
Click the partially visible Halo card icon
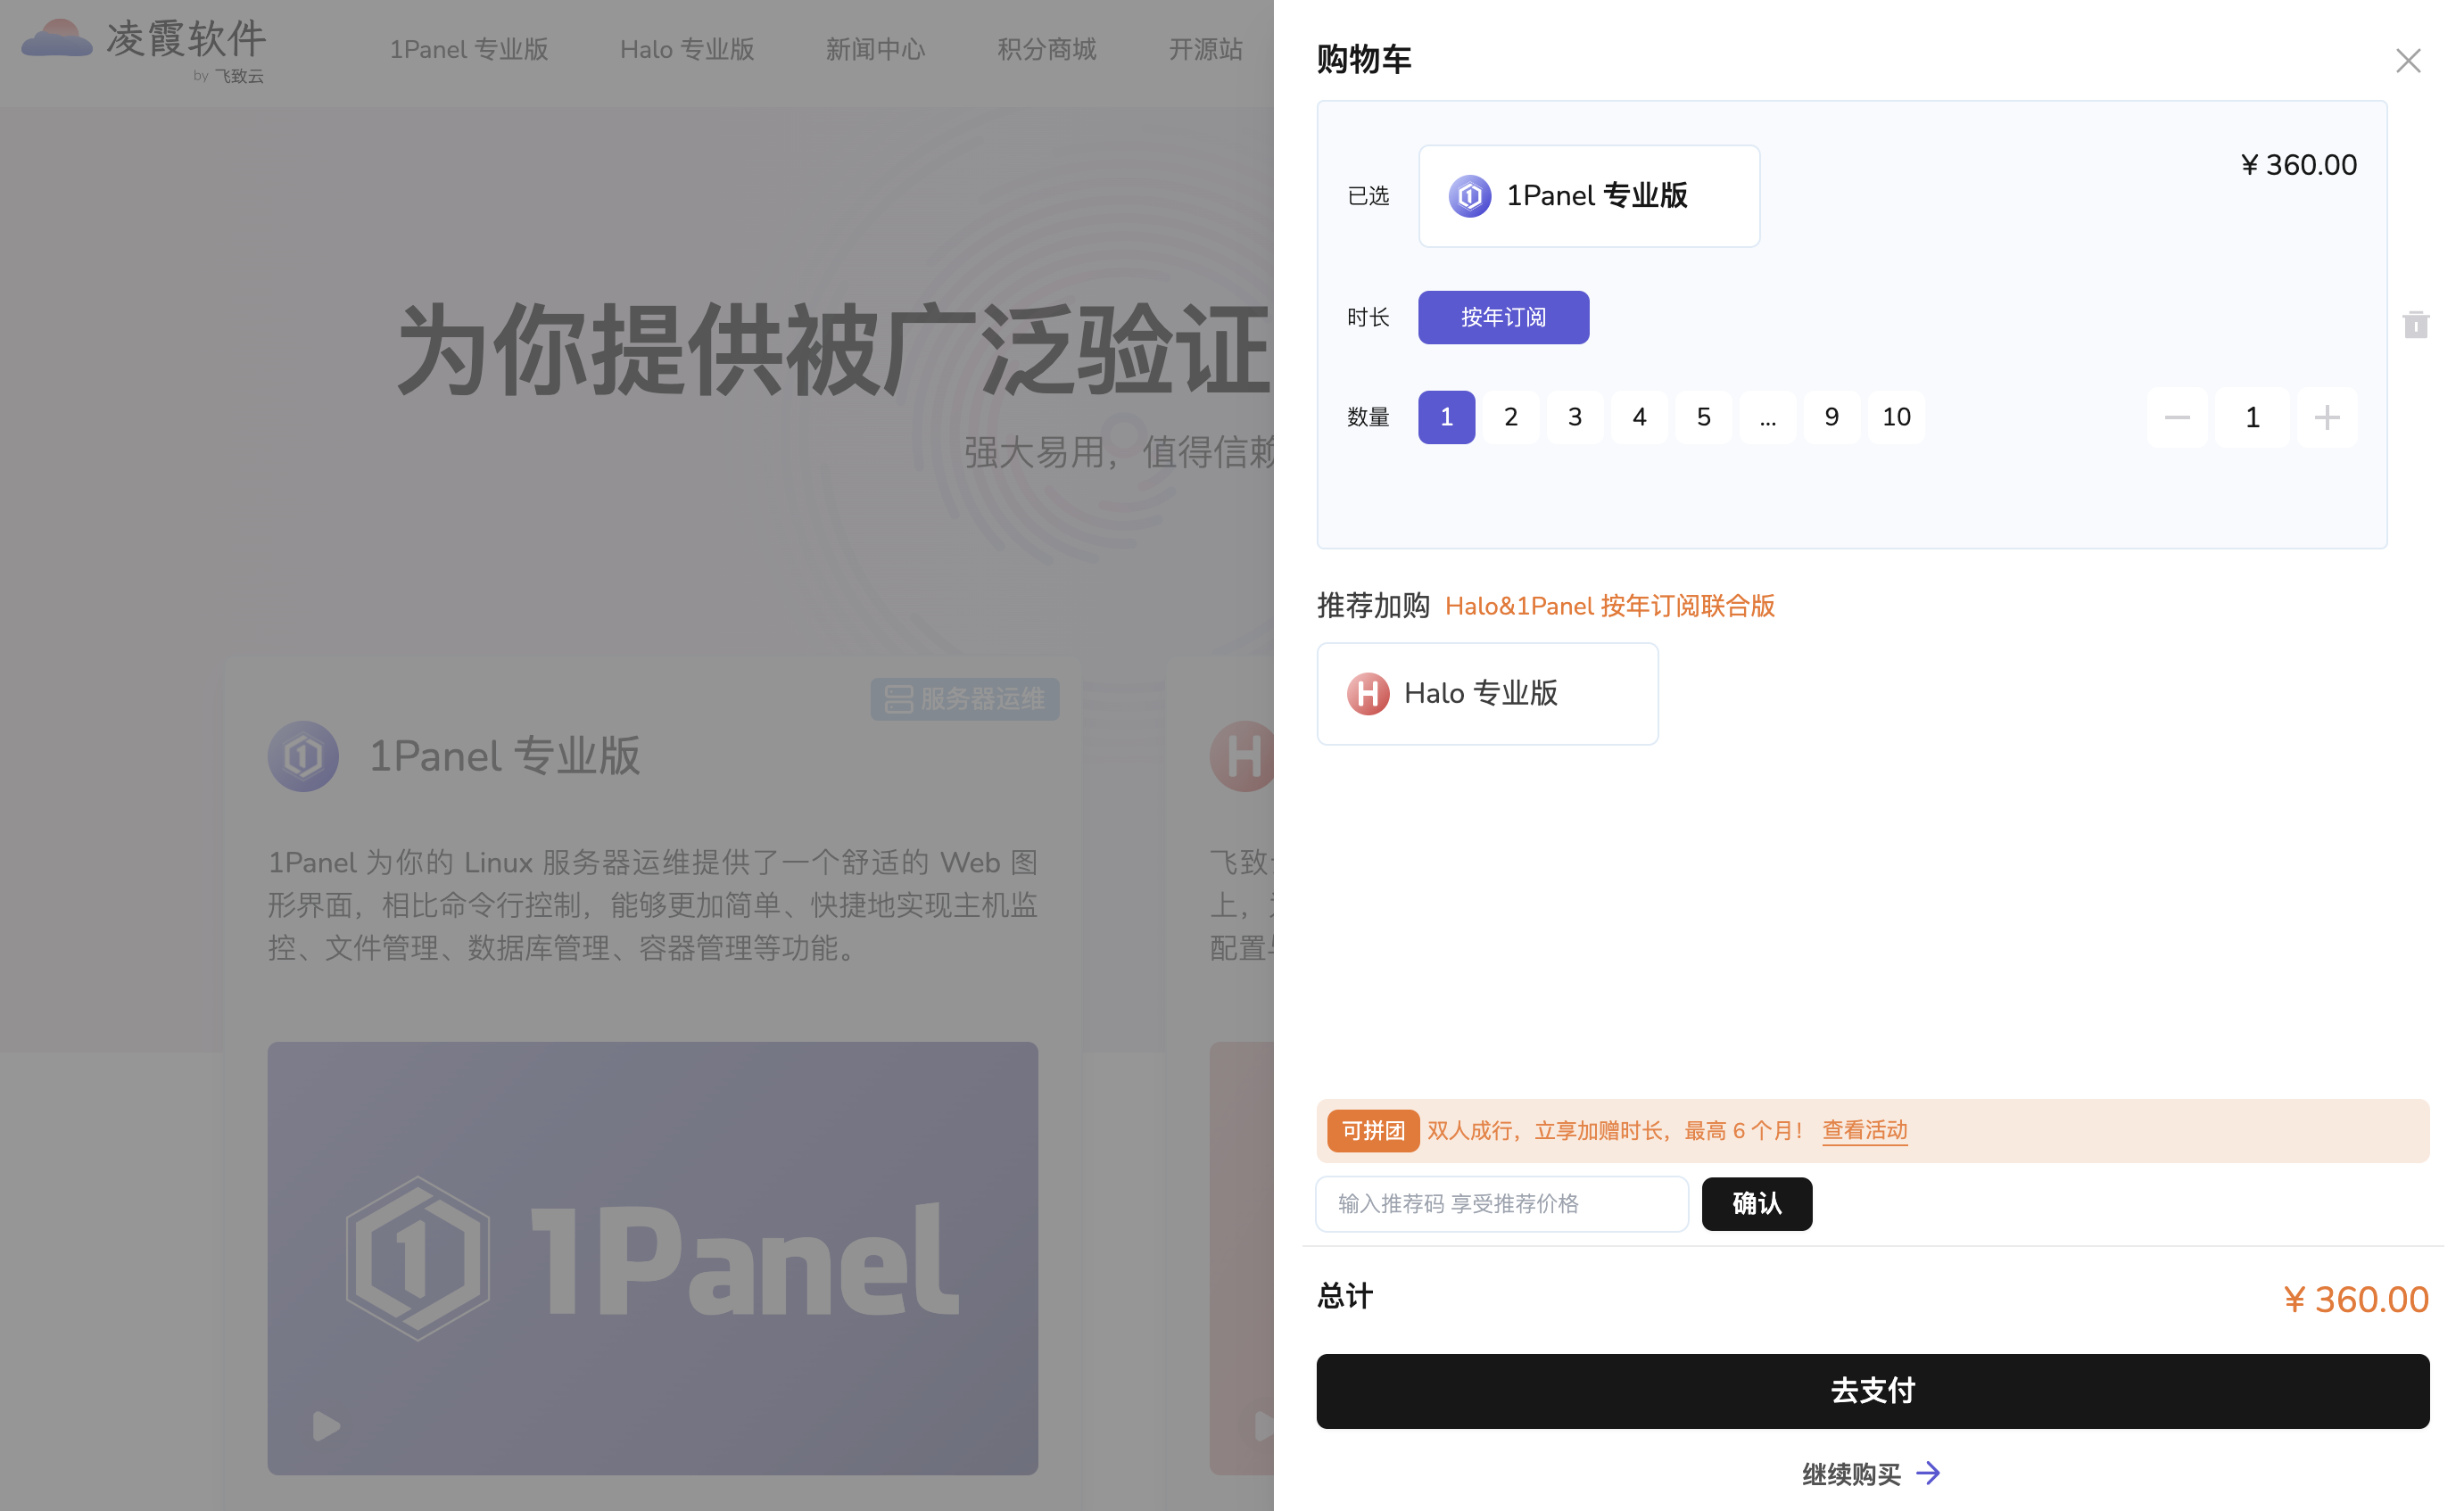pyautogui.click(x=1241, y=757)
